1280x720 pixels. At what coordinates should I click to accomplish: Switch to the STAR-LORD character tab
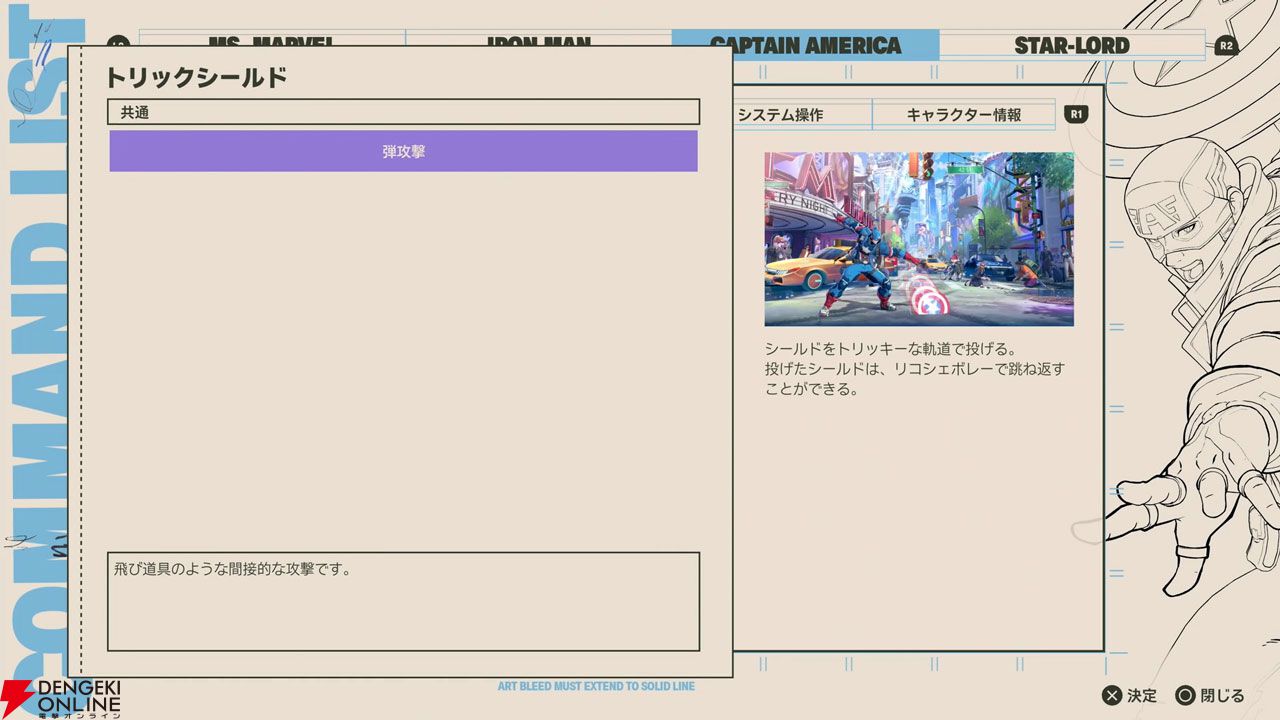pyautogui.click(x=1071, y=45)
